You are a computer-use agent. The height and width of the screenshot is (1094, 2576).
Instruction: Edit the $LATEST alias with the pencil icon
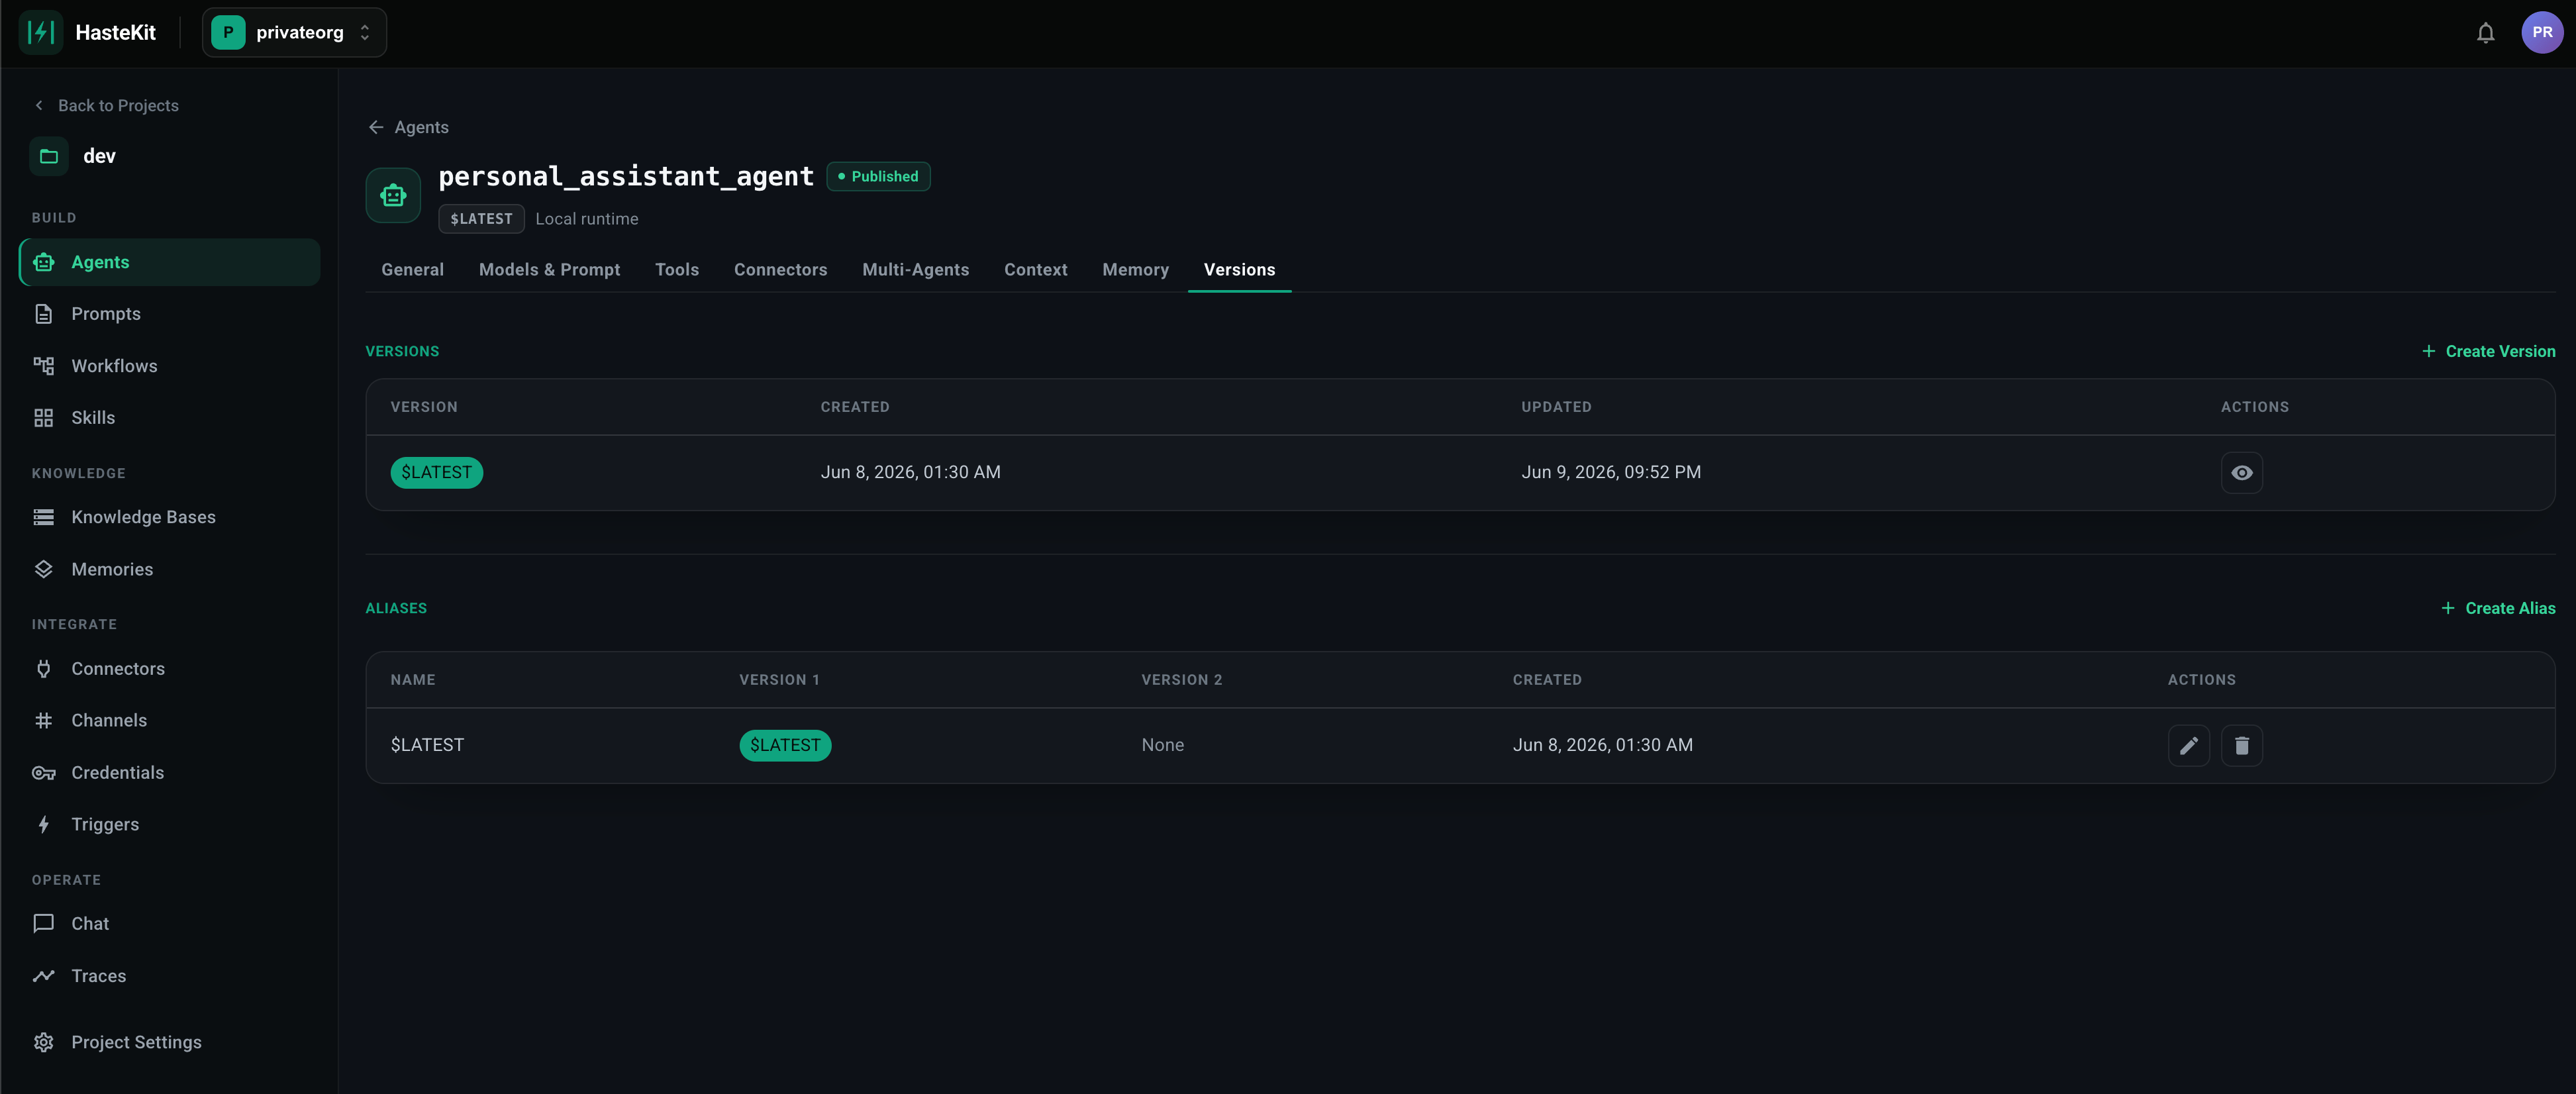click(x=2188, y=745)
